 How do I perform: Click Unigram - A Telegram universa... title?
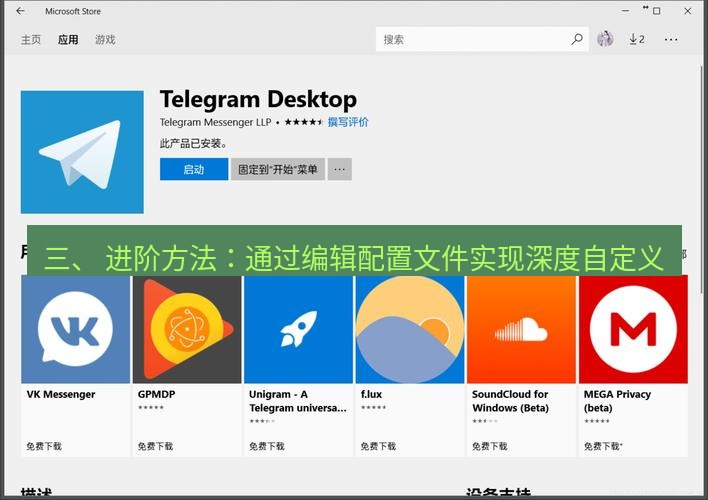click(x=298, y=401)
